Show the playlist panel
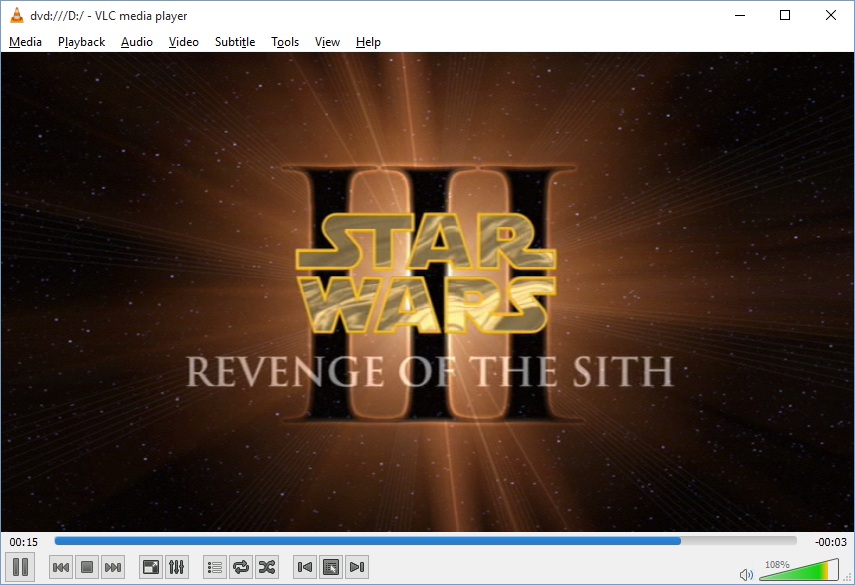 215,568
